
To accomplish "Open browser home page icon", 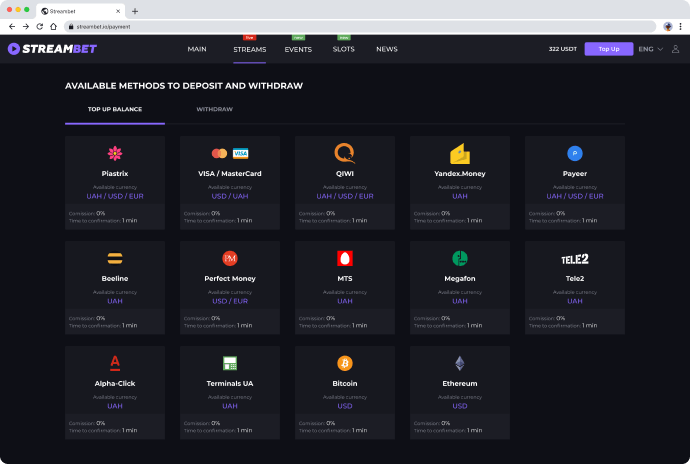I will click(53, 26).
